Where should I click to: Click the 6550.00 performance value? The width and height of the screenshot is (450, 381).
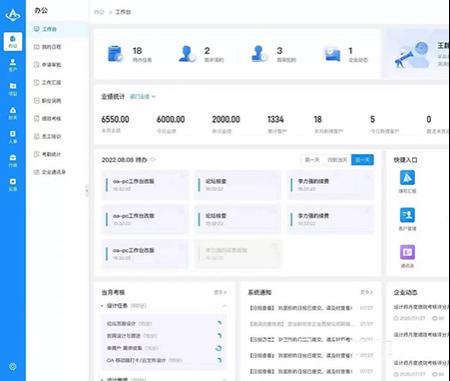tap(115, 119)
